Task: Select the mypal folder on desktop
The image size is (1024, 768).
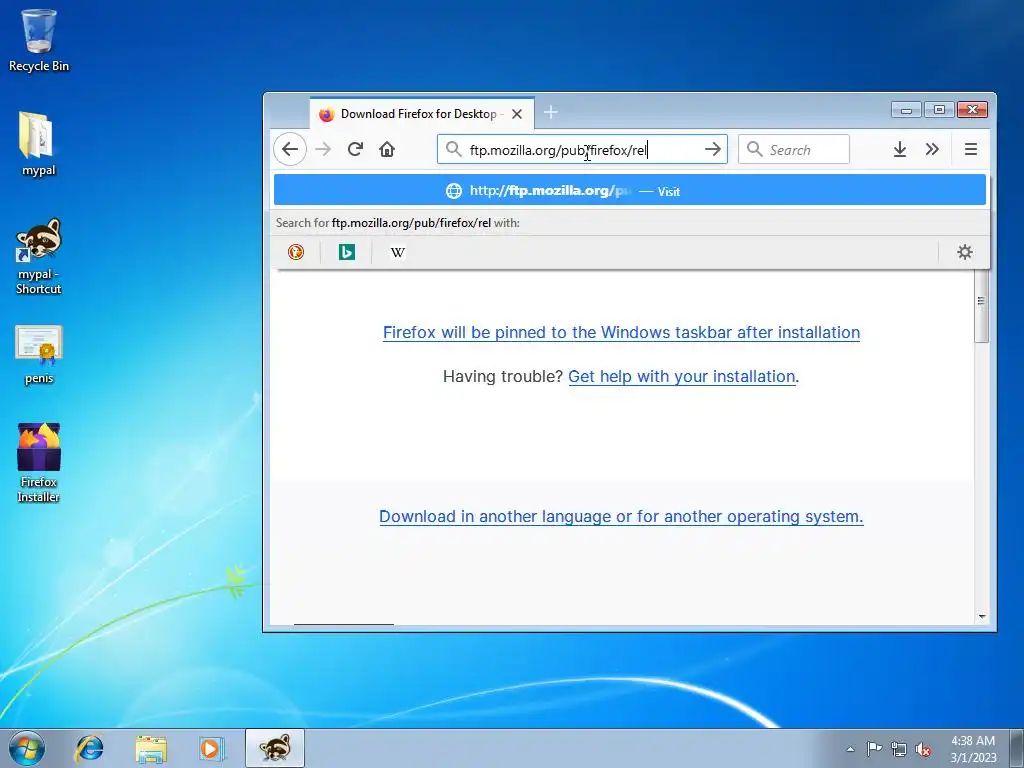Action: tap(39, 144)
